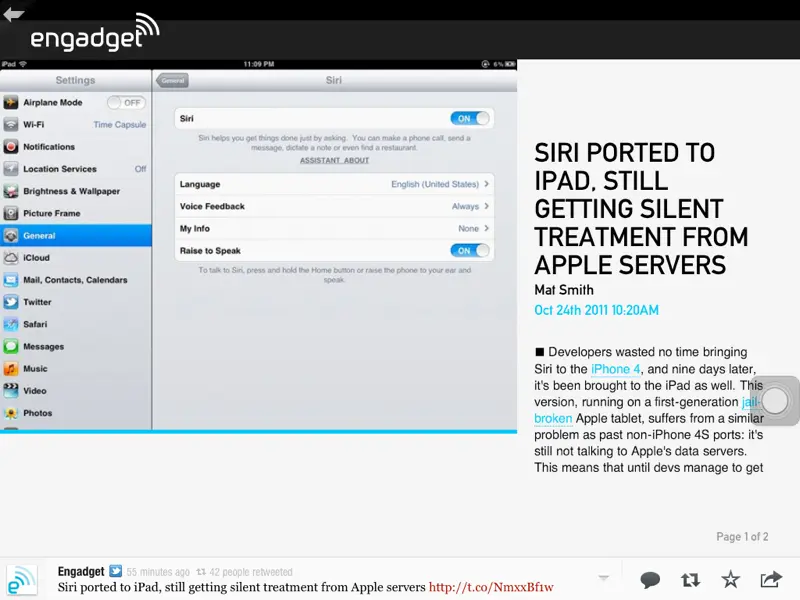
Task: Open the t.co link in the tweet
Action: point(491,587)
